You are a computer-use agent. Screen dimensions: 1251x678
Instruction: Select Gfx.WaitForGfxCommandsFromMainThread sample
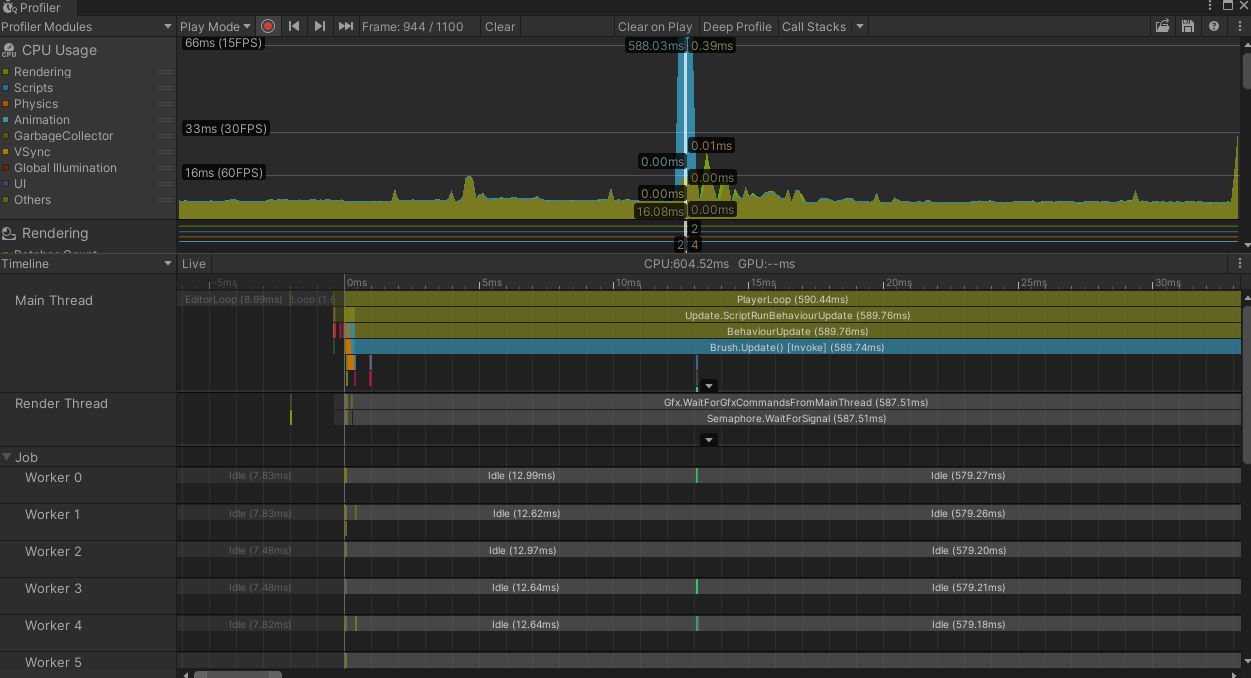(796, 402)
